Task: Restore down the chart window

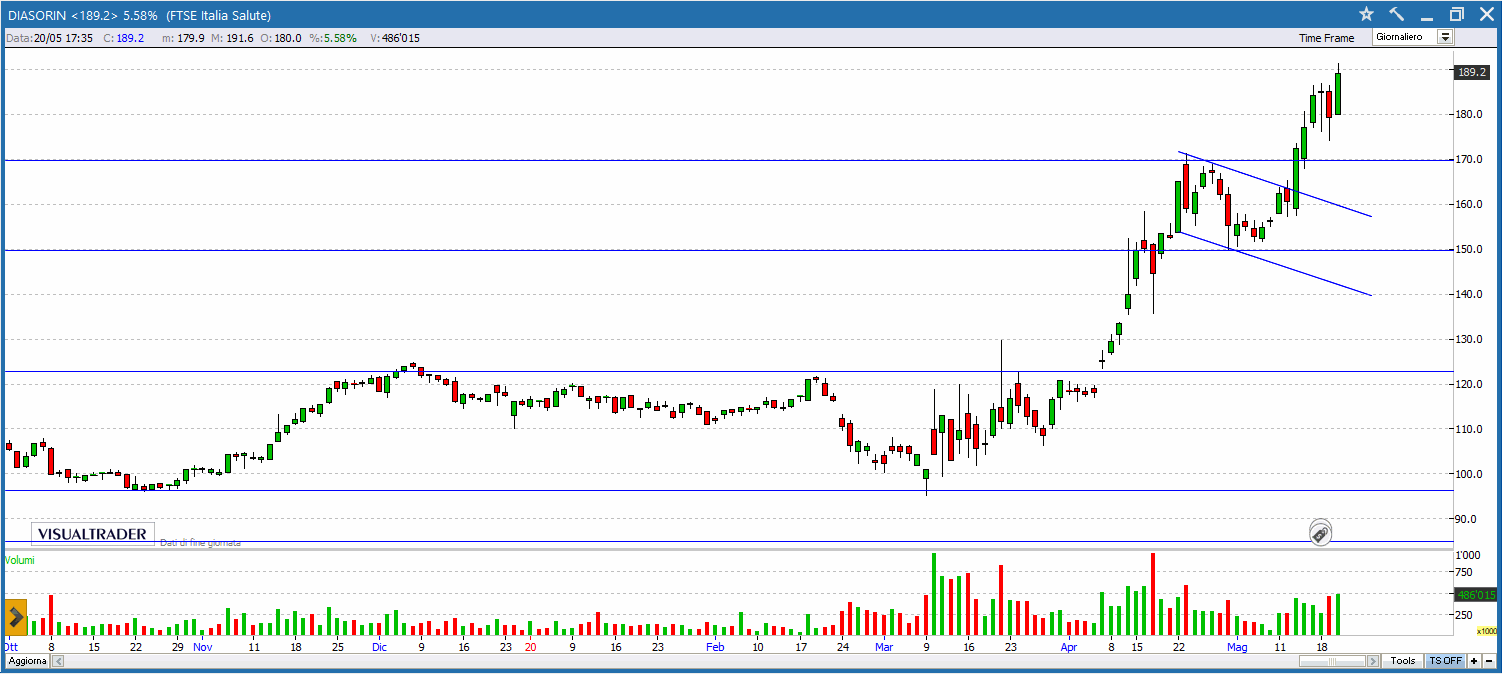Action: pos(1456,14)
